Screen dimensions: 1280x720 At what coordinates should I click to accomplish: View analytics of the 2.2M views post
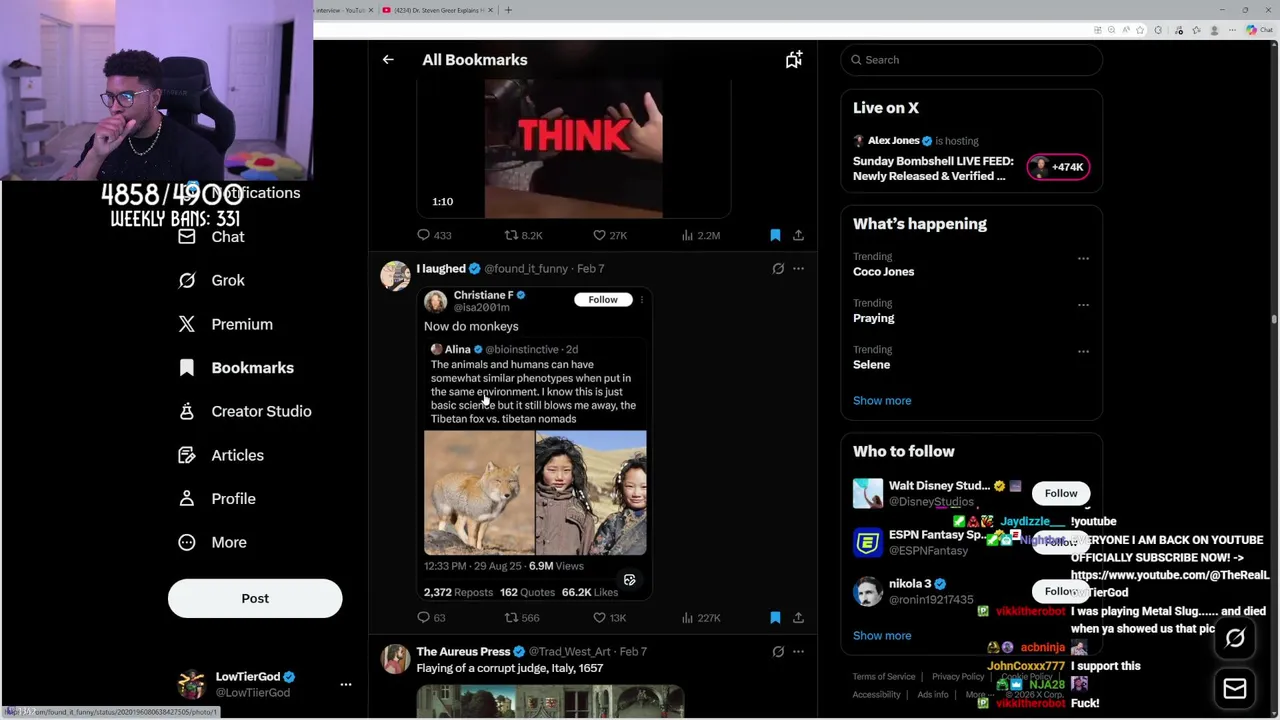(x=700, y=235)
